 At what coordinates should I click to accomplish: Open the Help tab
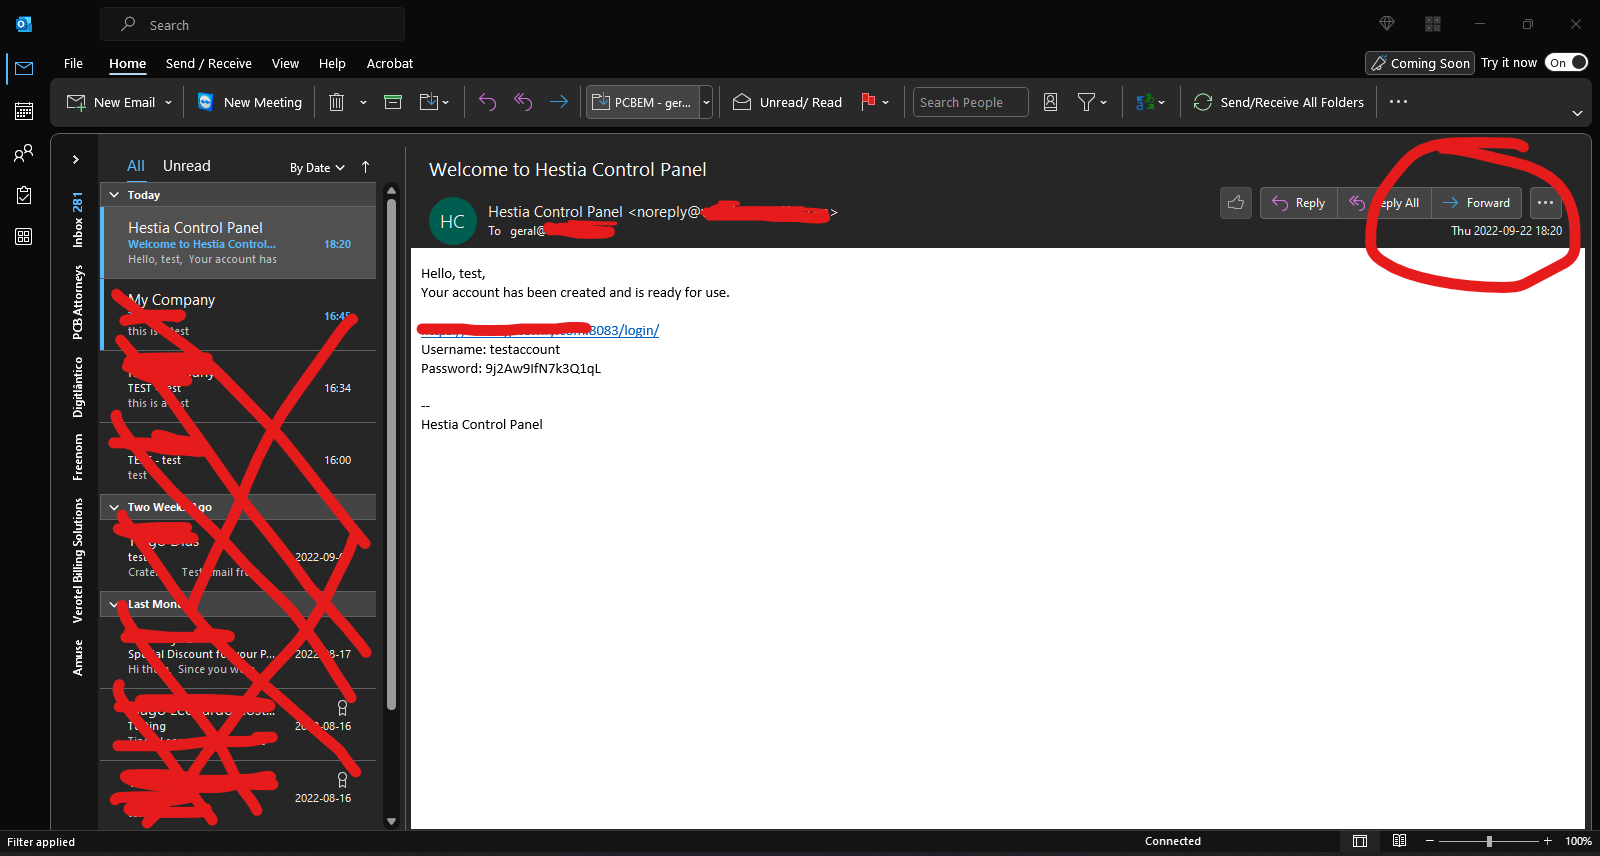coord(332,63)
